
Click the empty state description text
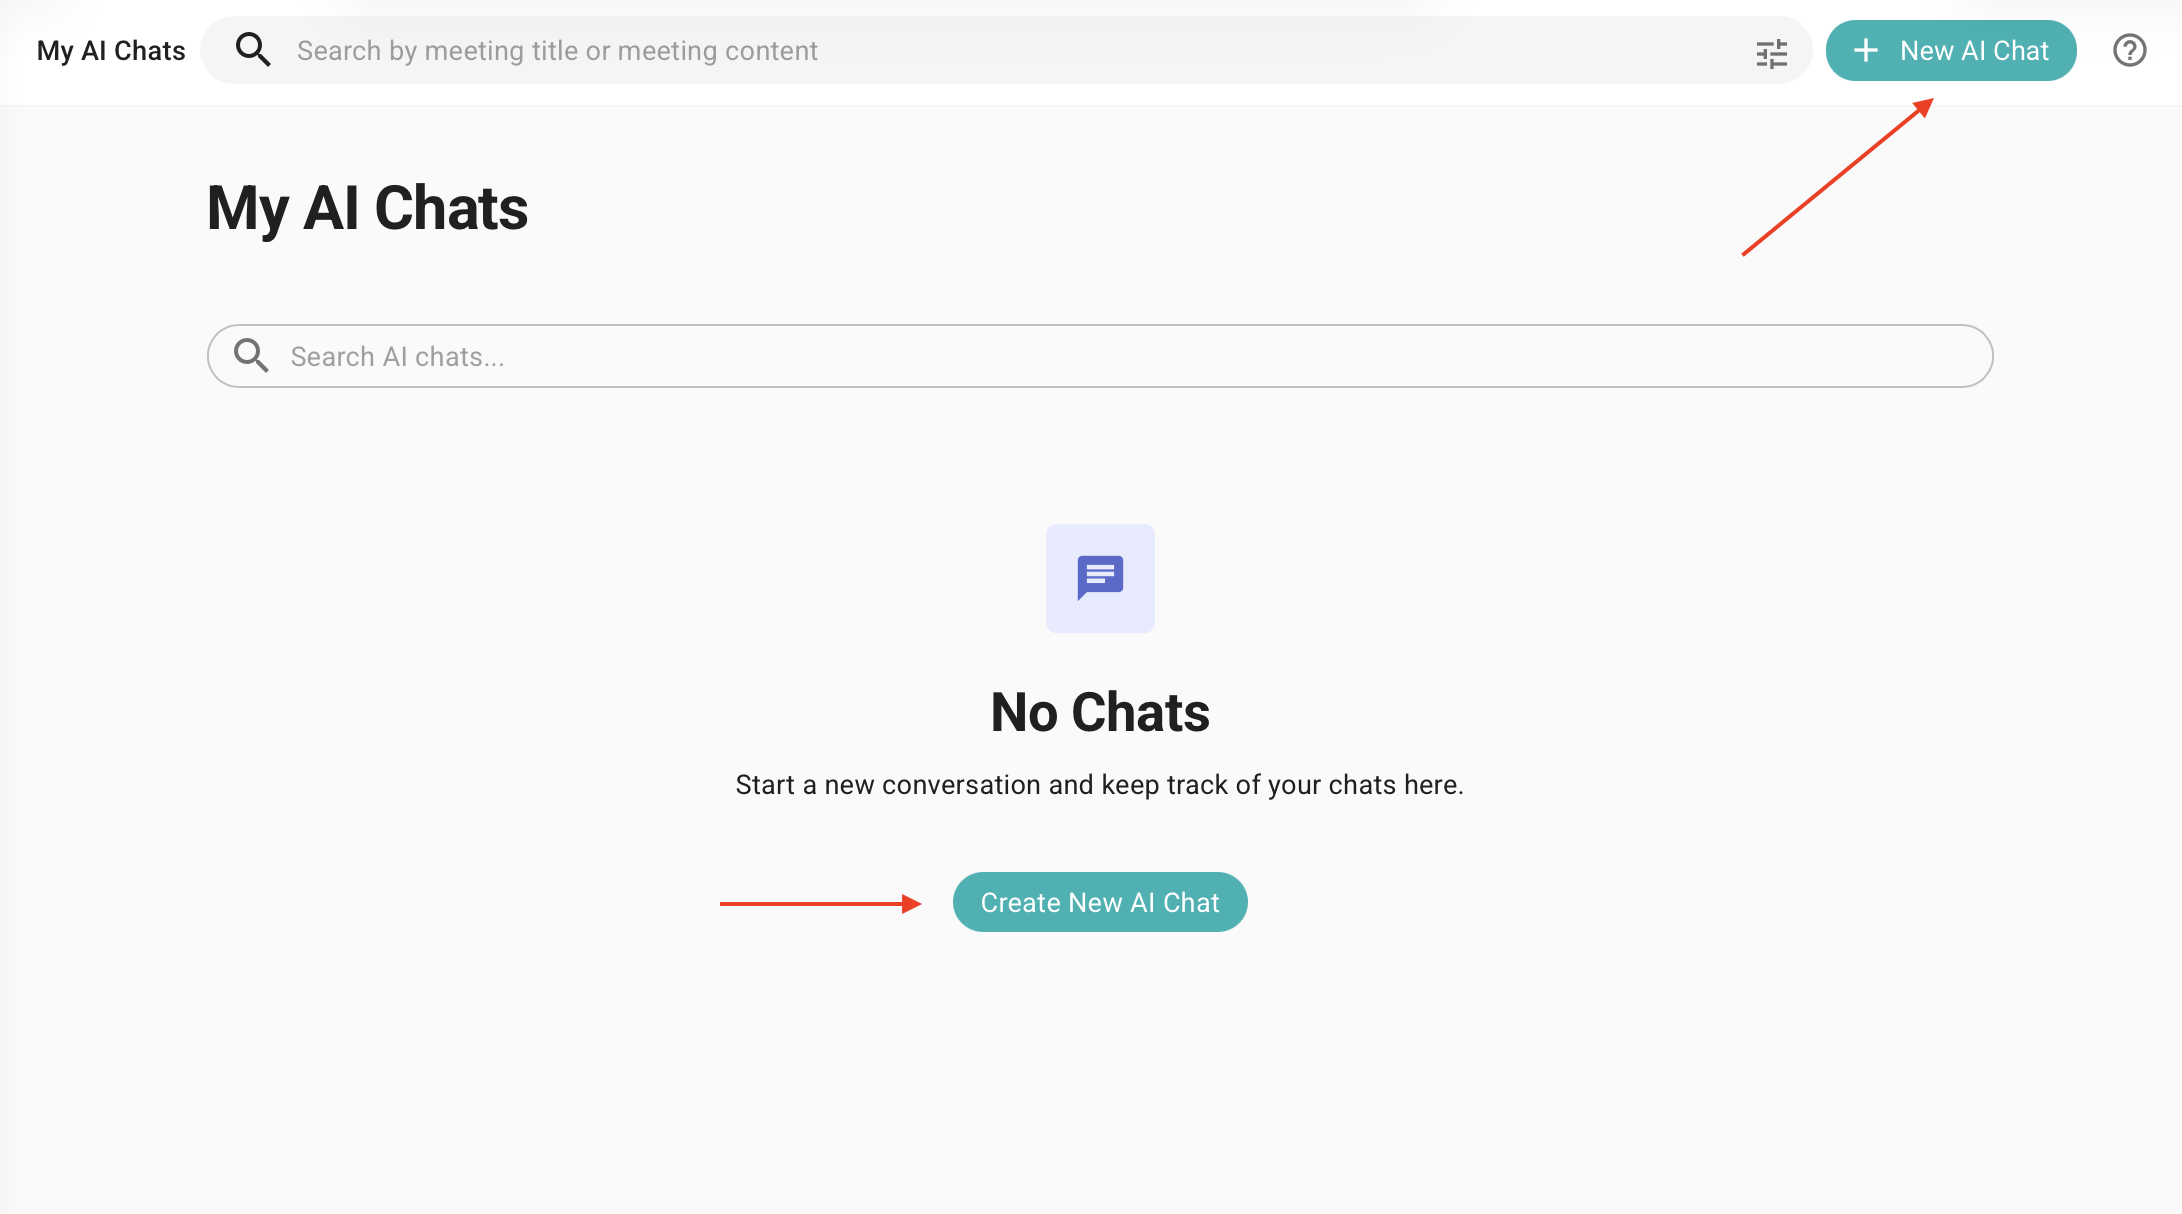pos(1099,785)
